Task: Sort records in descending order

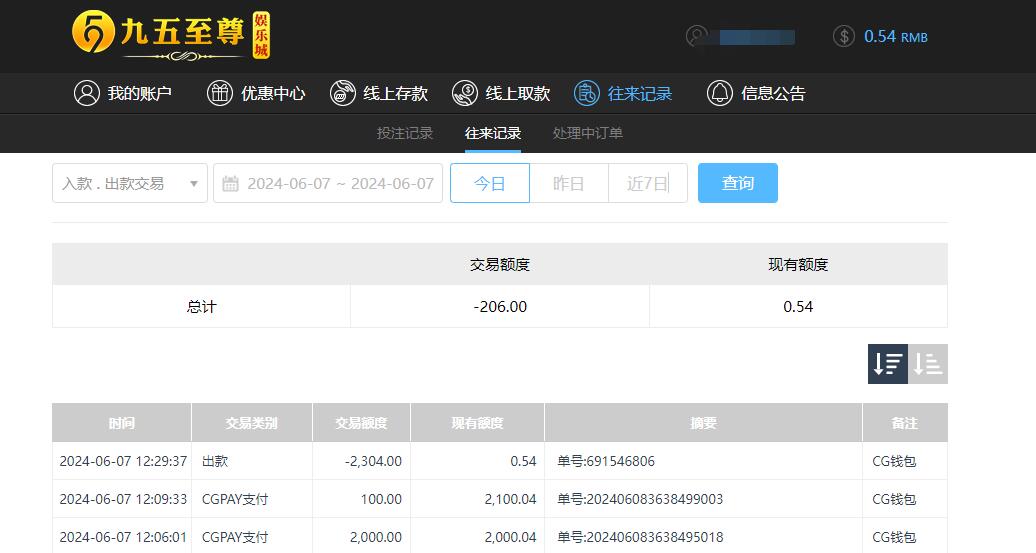Action: (x=887, y=364)
